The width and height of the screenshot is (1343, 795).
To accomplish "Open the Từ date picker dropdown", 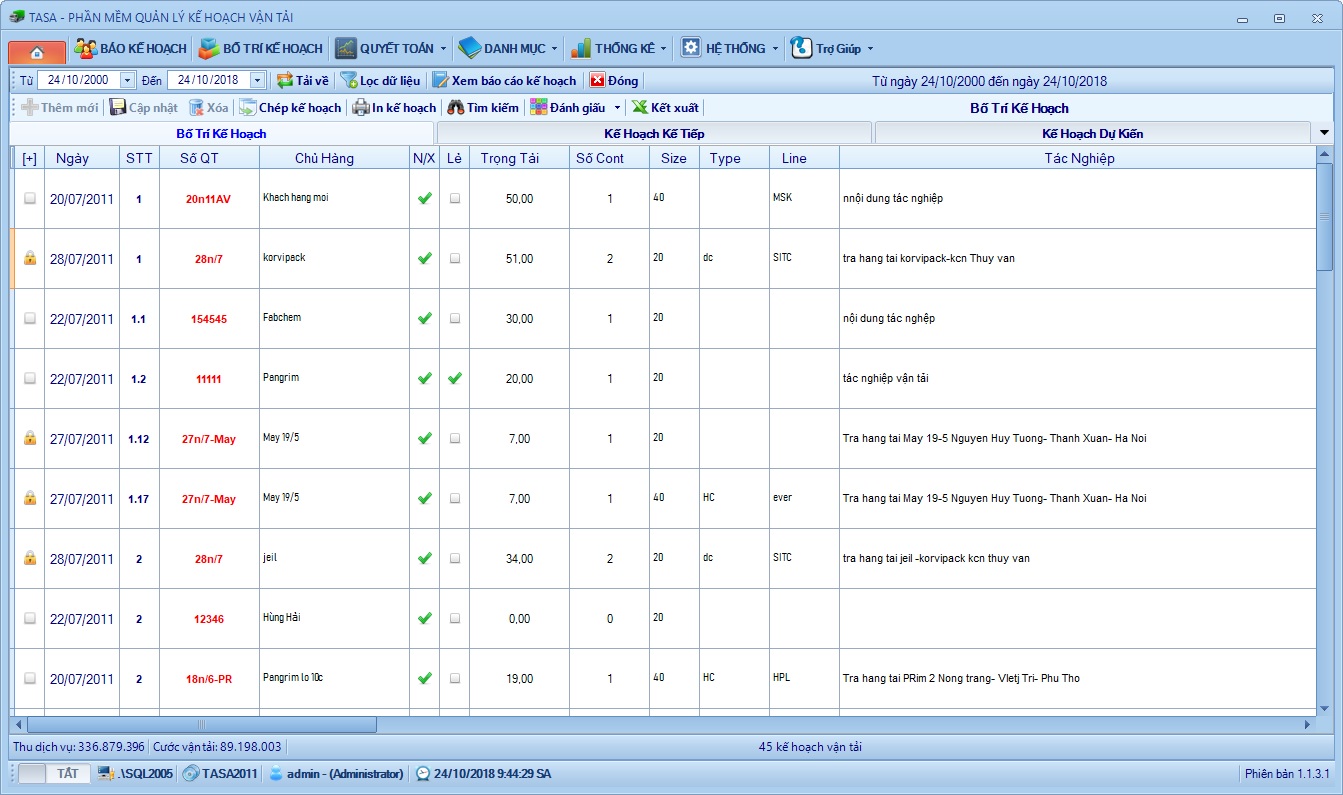I will (127, 81).
